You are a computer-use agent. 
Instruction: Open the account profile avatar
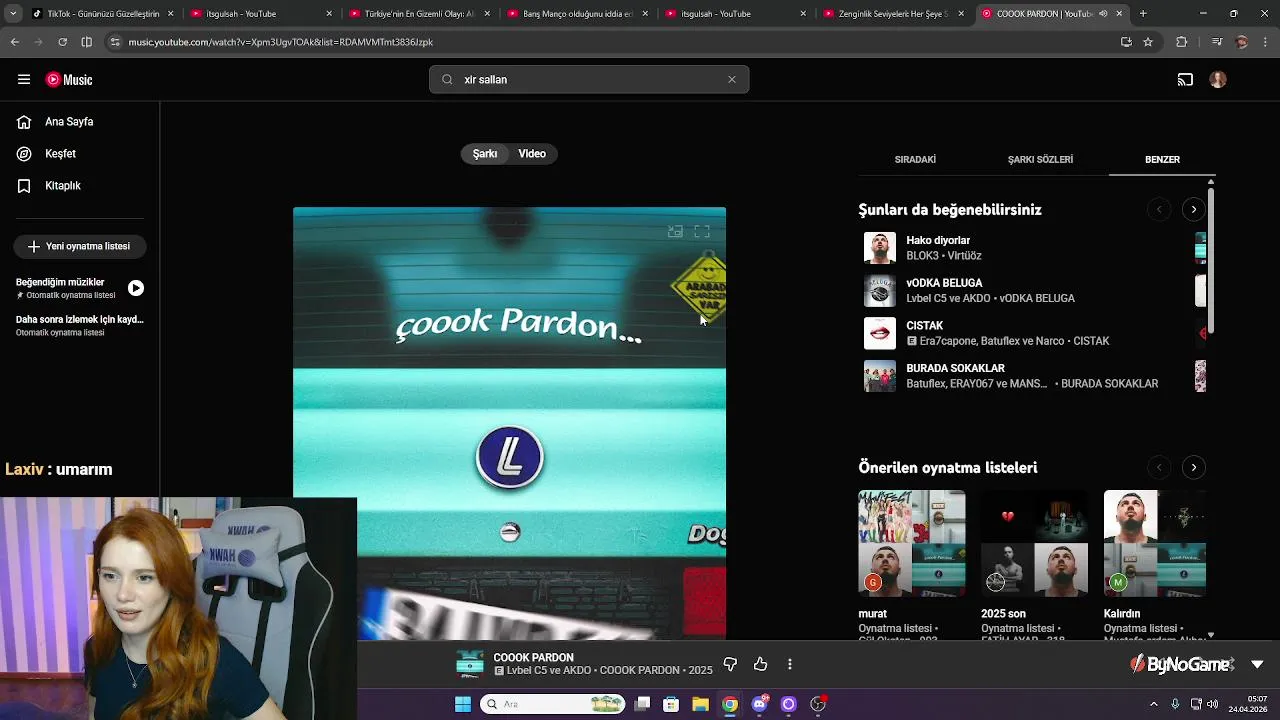(1218, 80)
